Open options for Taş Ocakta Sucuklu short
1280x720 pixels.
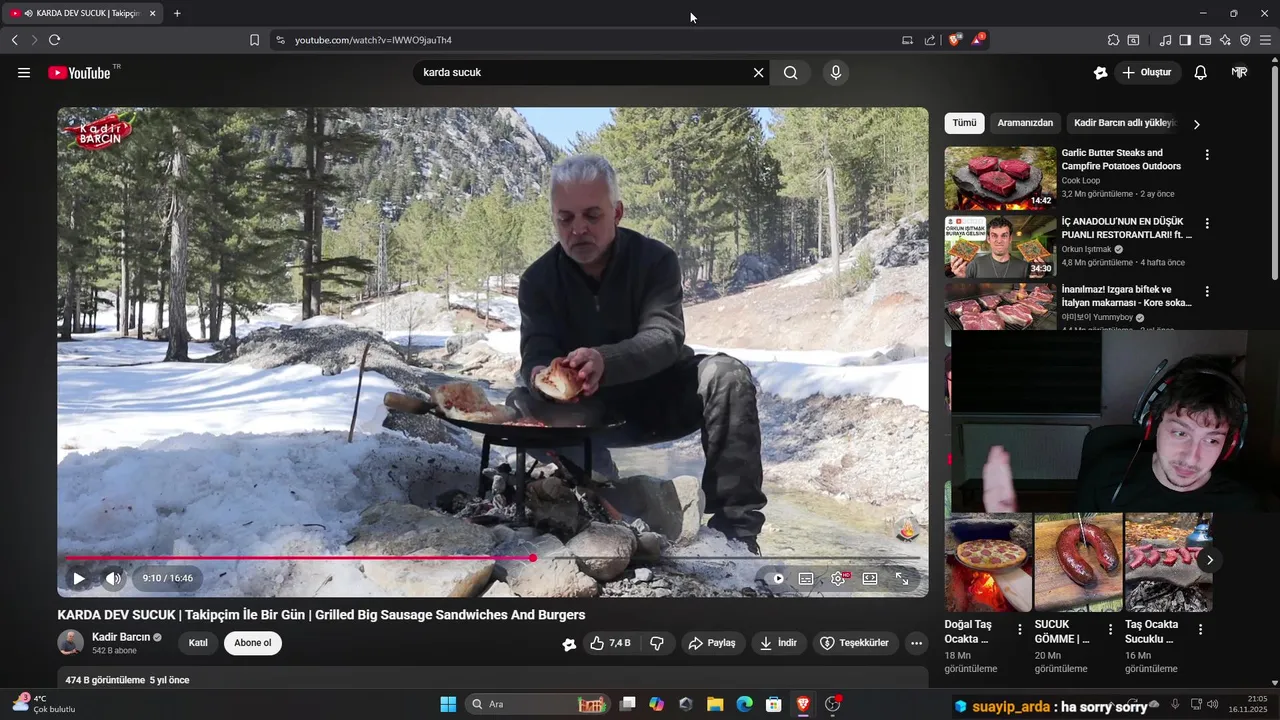coord(1200,629)
